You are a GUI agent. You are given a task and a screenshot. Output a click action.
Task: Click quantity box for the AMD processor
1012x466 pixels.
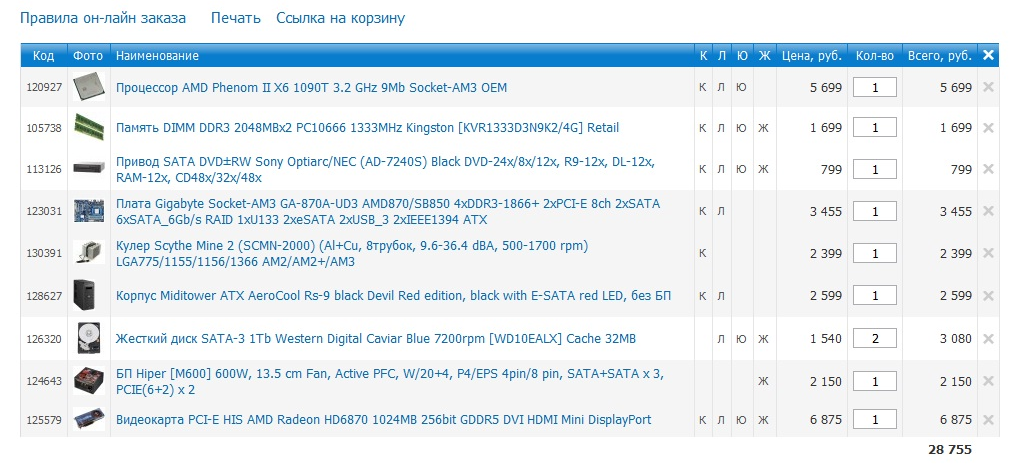[875, 88]
